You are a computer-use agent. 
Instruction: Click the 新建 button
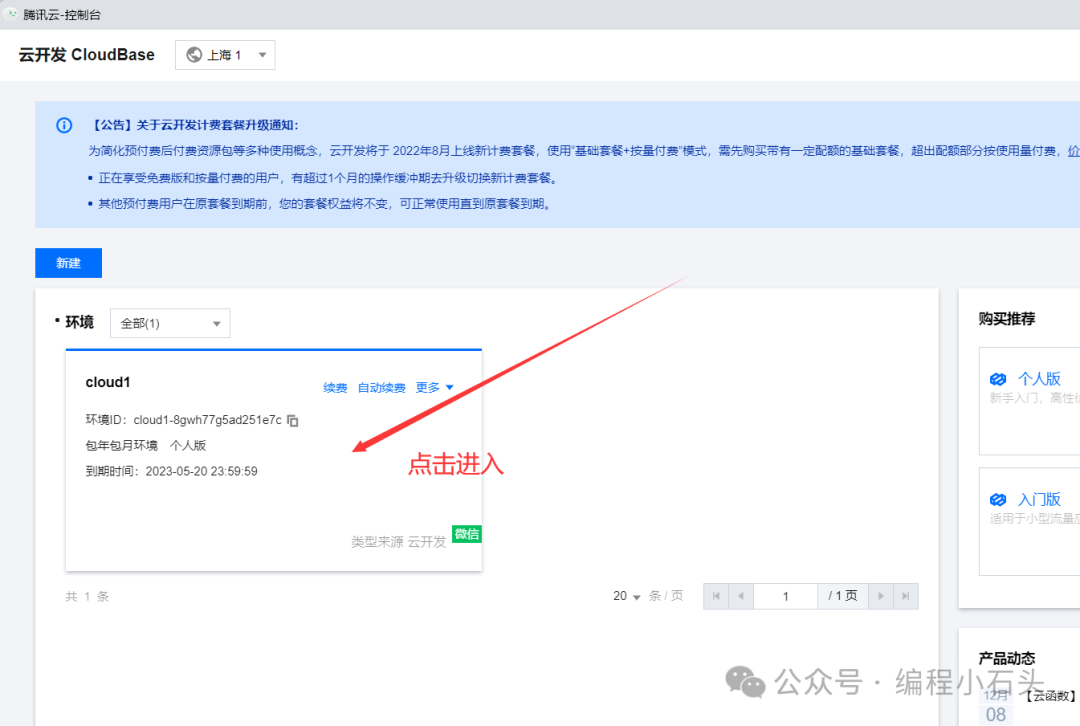(68, 263)
